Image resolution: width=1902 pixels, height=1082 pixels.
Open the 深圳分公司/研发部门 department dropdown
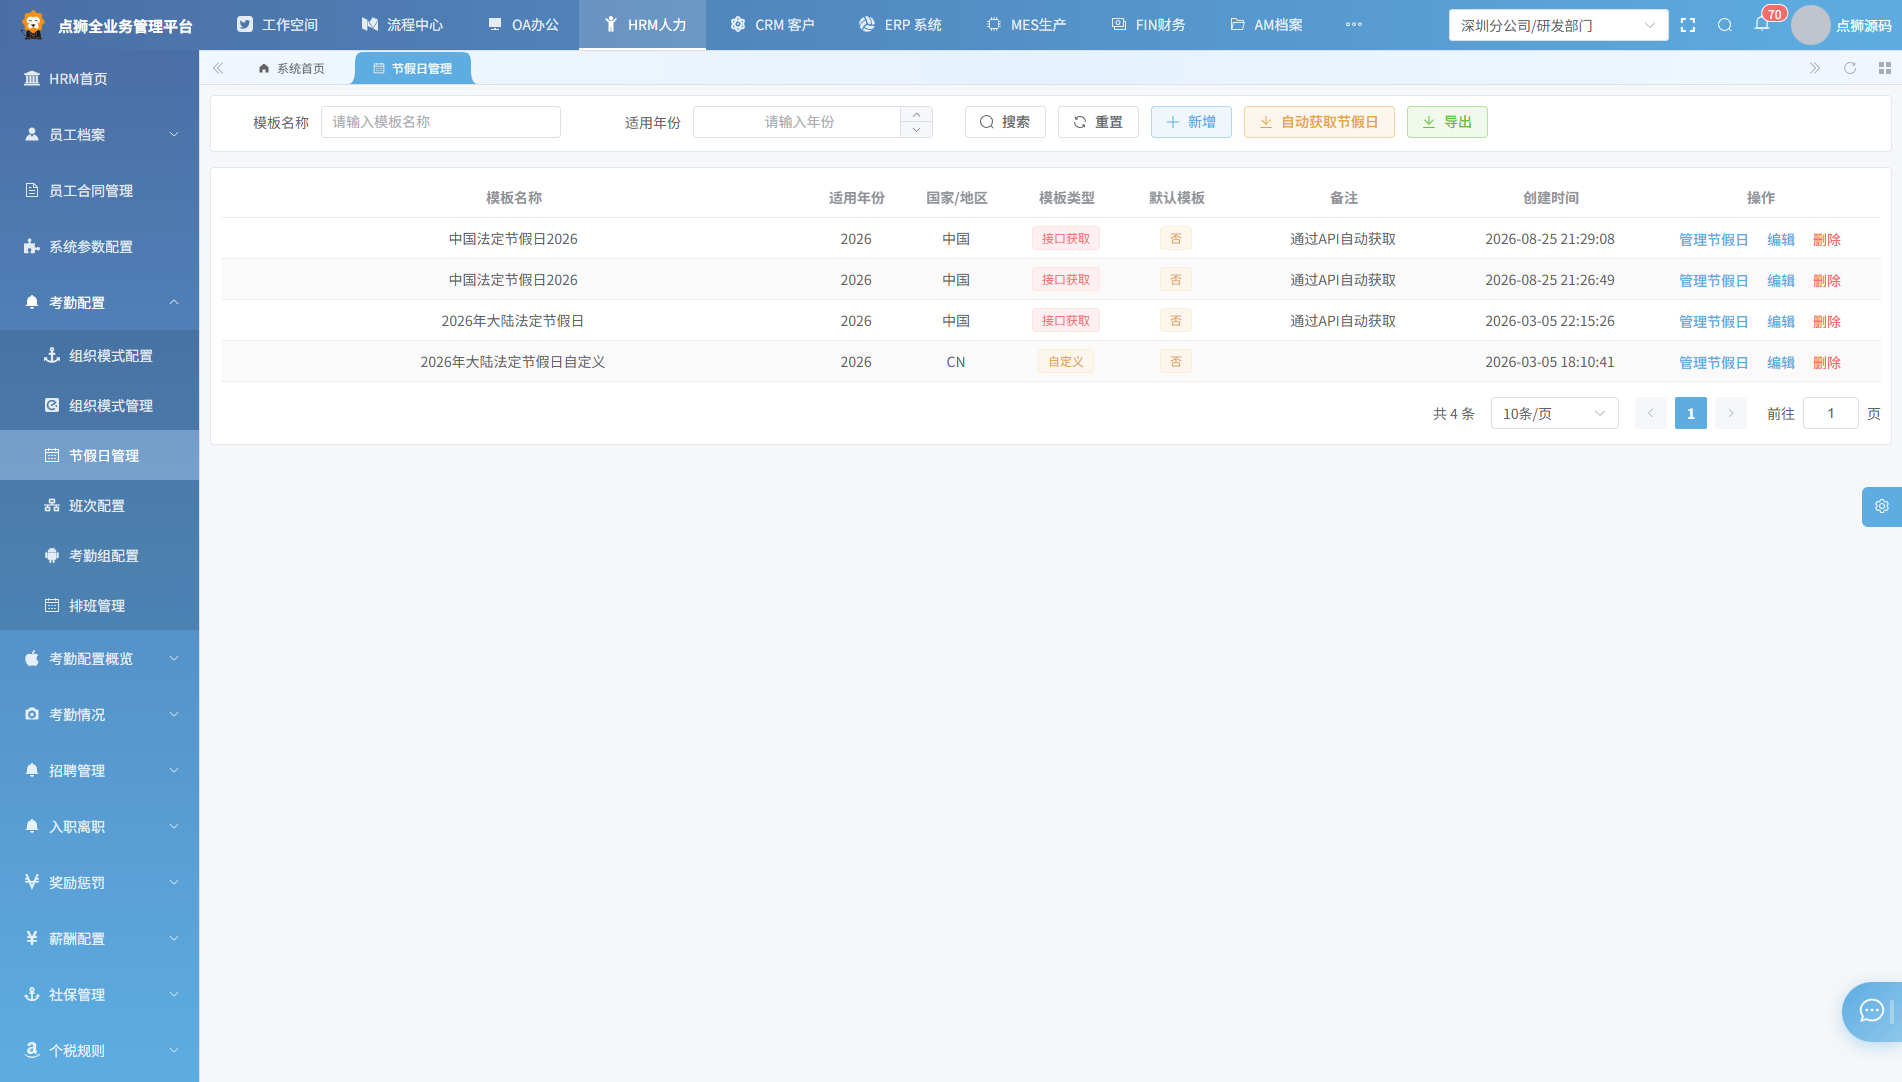click(x=1558, y=25)
